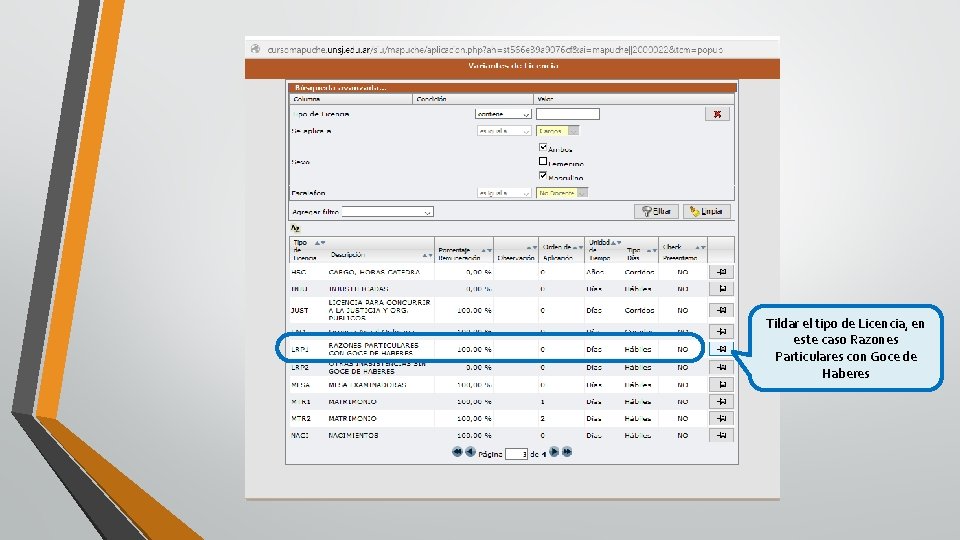Select the LRP2 Sin Goce de Haberes row button
This screenshot has width=960, height=540.
click(721, 367)
